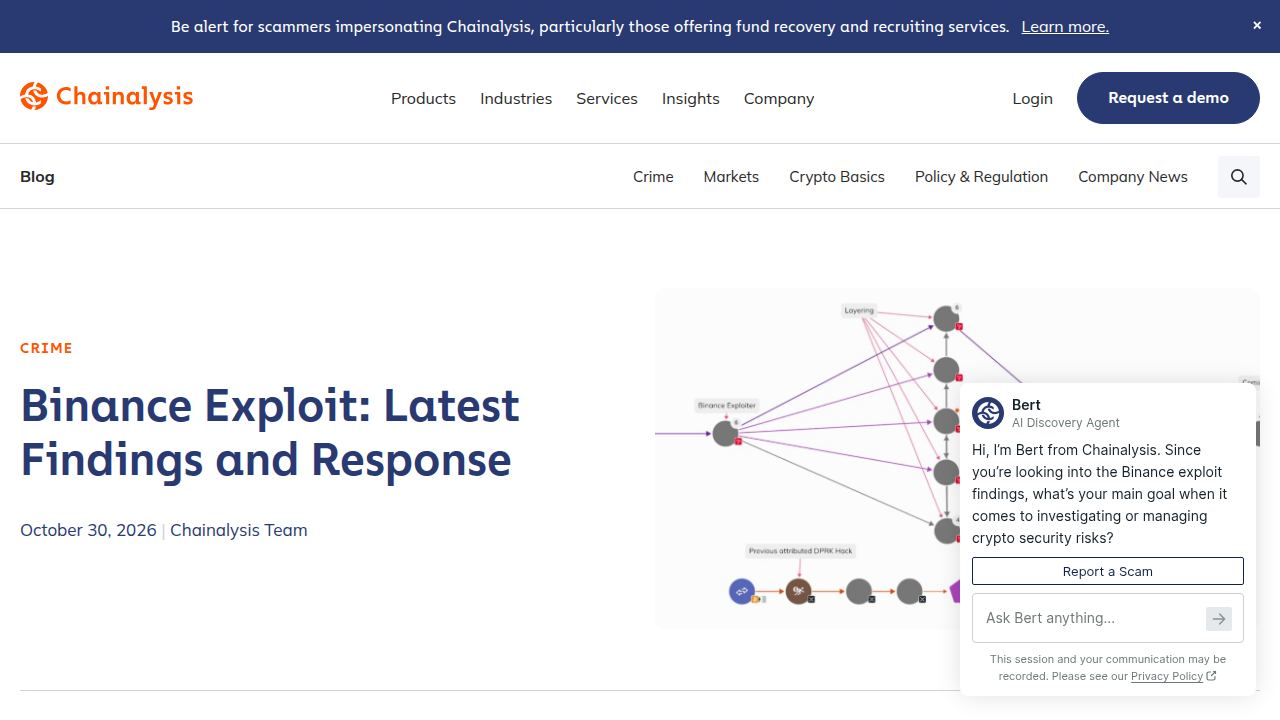Select the Company News category
This screenshot has height=720, width=1280.
click(1133, 177)
